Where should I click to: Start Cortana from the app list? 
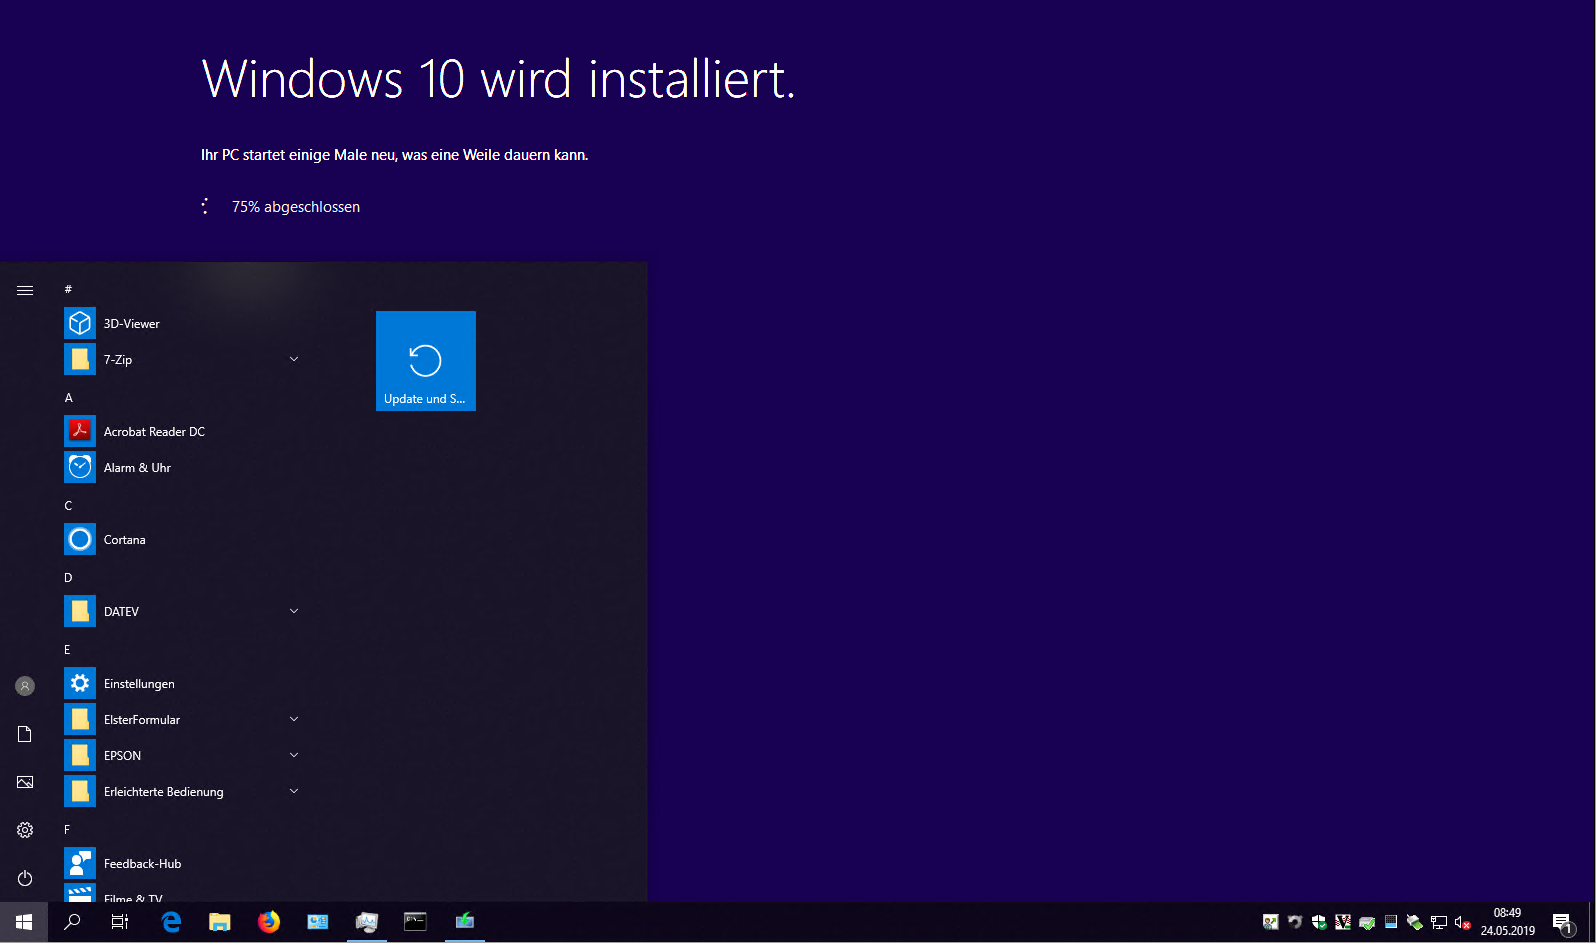[124, 540]
